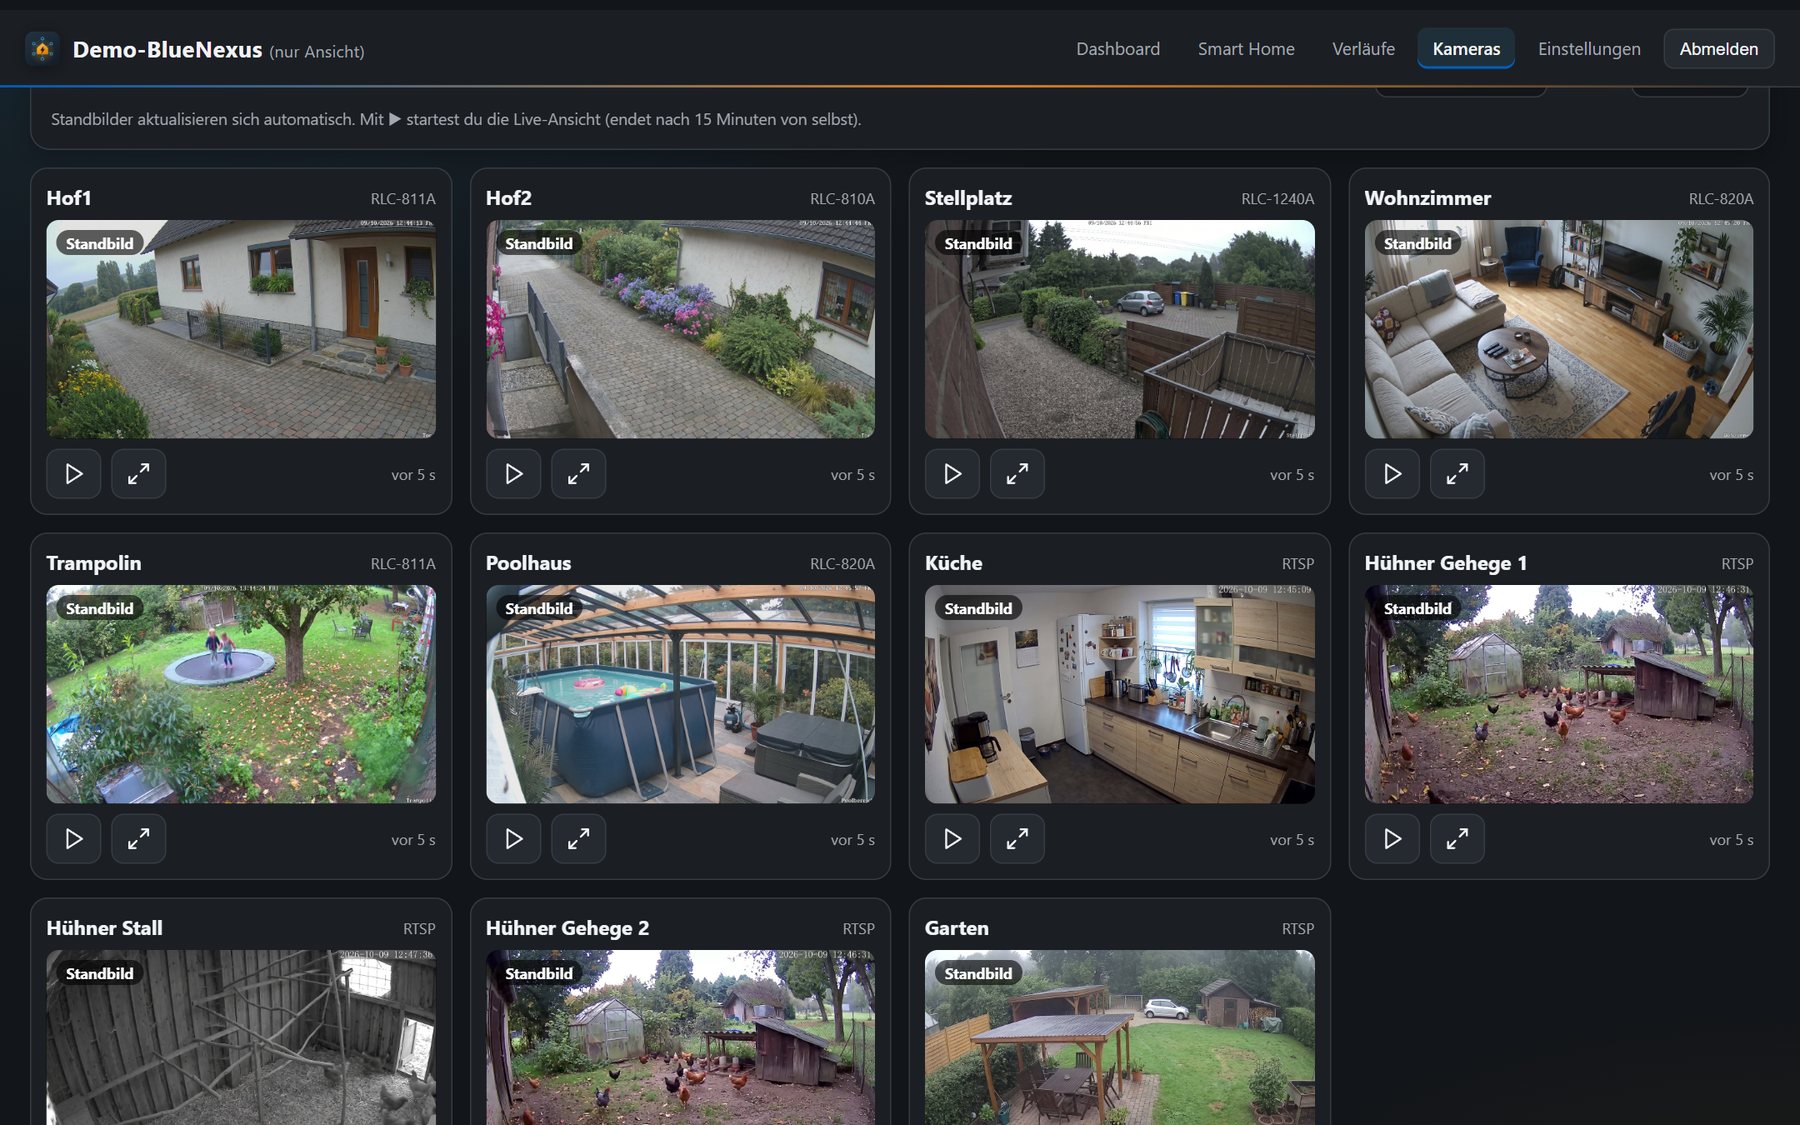Expand Hof2 camera to fullscreen
Screen dimensions: 1800x1125
(x=578, y=474)
